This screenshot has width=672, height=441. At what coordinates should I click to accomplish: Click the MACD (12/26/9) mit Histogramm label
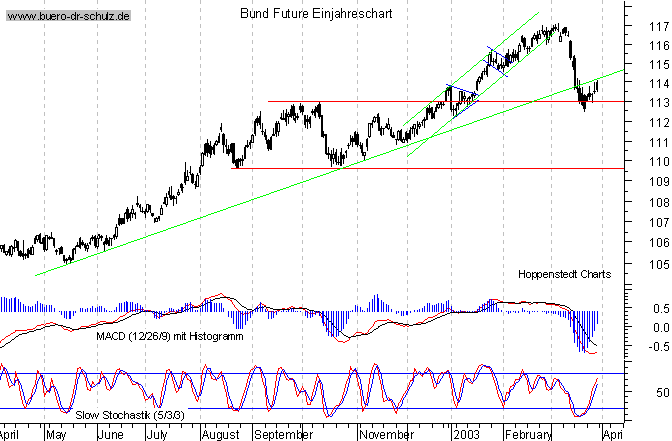click(170, 336)
